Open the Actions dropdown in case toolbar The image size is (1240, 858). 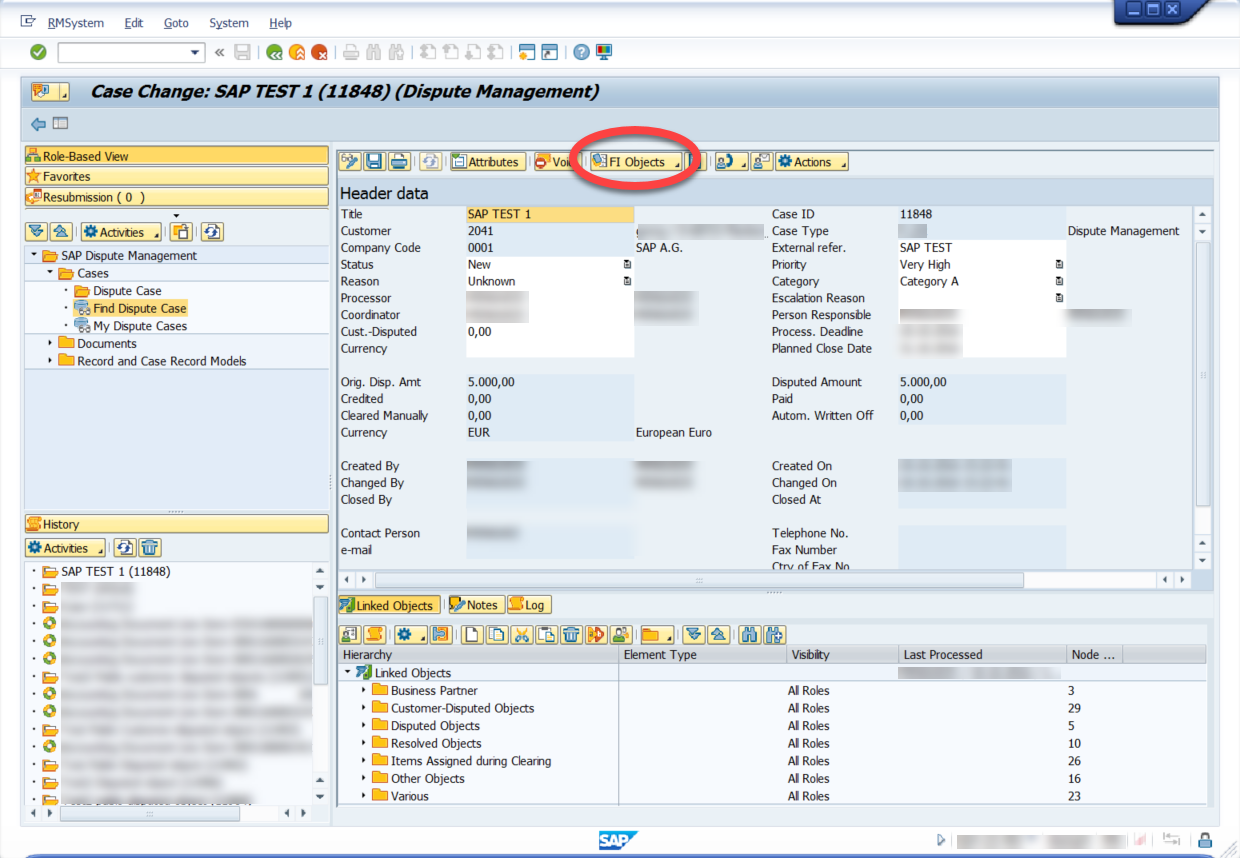tap(812, 162)
